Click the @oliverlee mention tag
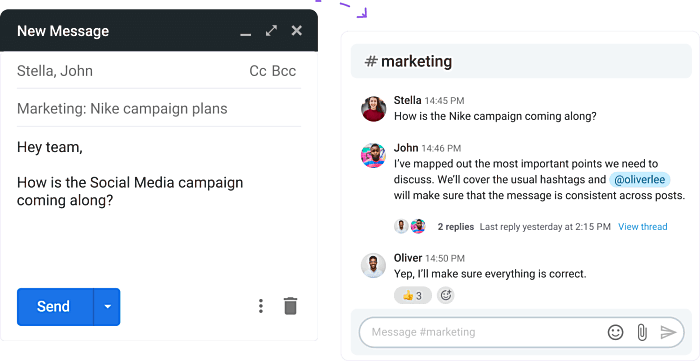 pyautogui.click(x=640, y=180)
